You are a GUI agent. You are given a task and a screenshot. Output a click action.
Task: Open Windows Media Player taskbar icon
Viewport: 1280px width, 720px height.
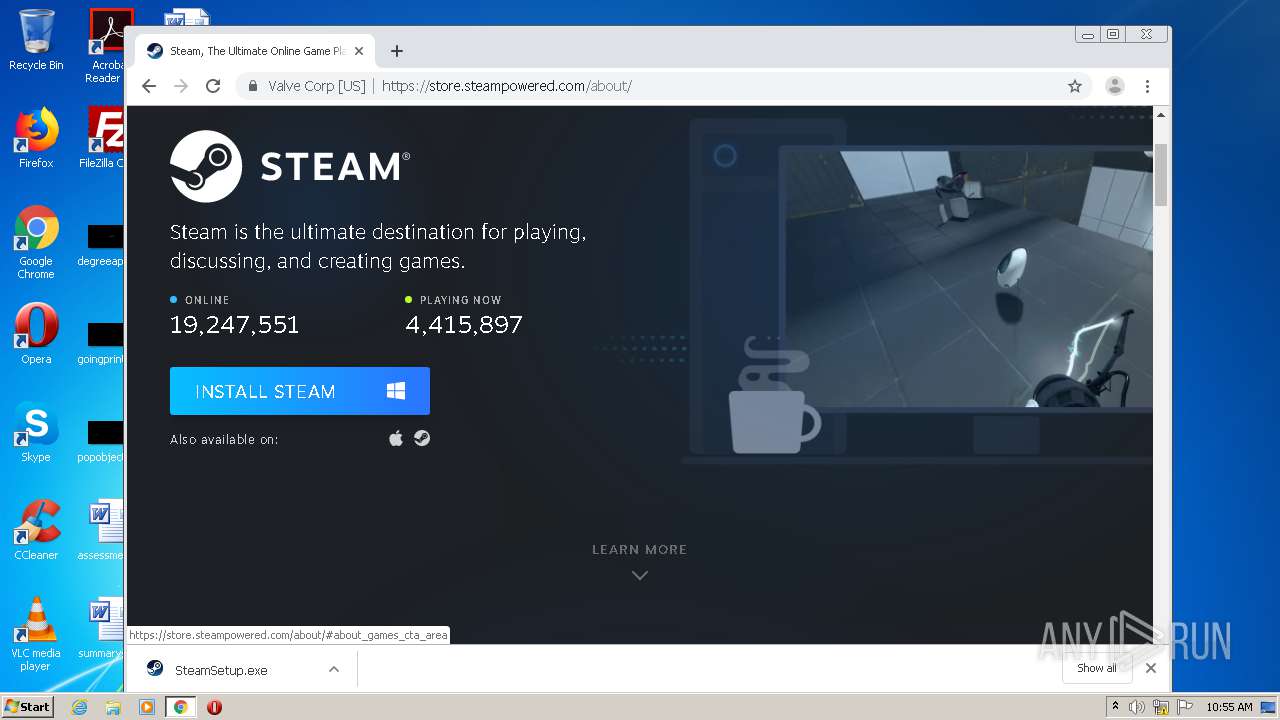[x=147, y=707]
